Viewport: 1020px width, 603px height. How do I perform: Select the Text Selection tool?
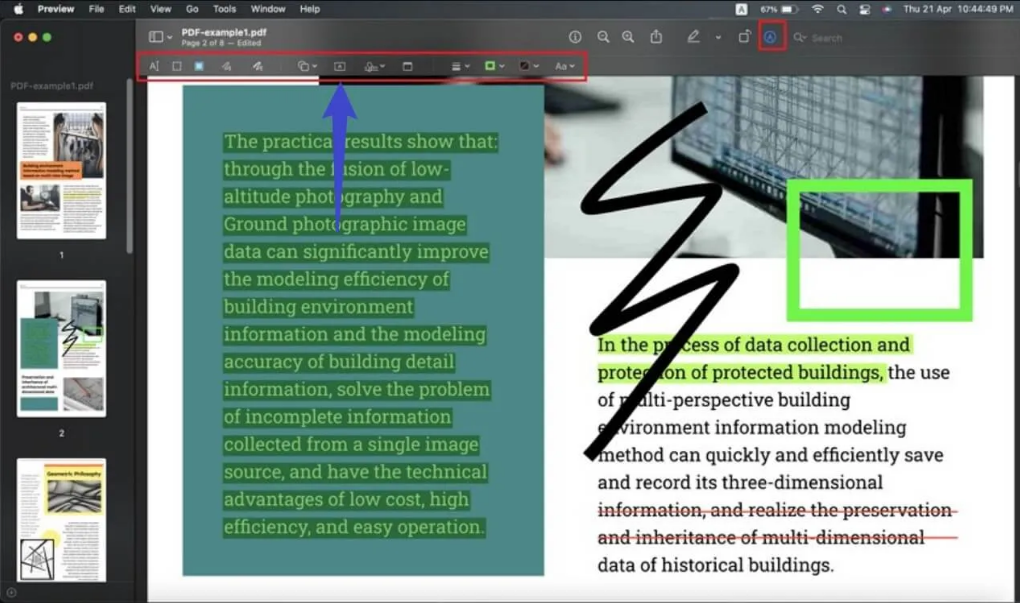pos(154,66)
